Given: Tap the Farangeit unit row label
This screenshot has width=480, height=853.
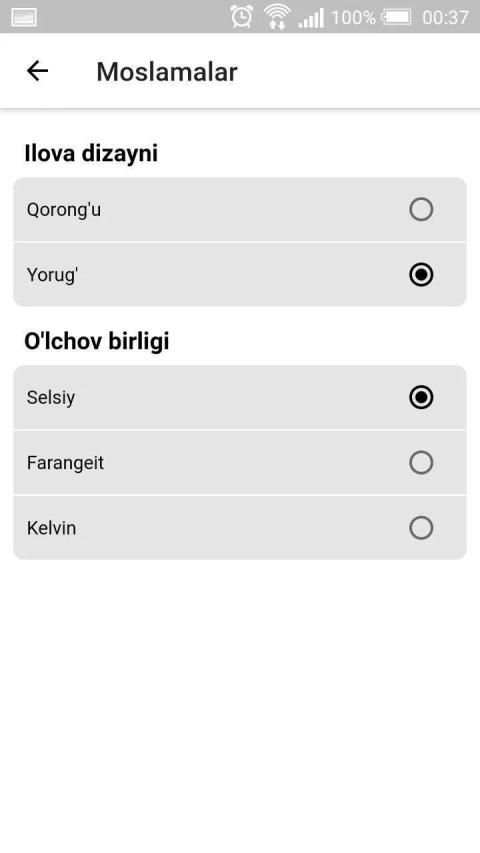Looking at the screenshot, I should (65, 463).
